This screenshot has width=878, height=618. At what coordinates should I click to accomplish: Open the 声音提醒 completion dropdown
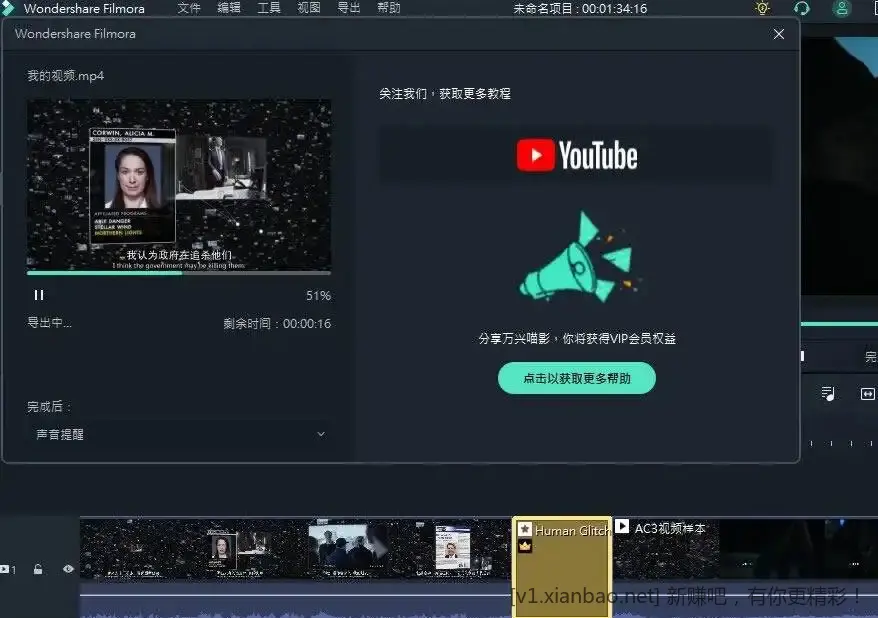pos(179,434)
